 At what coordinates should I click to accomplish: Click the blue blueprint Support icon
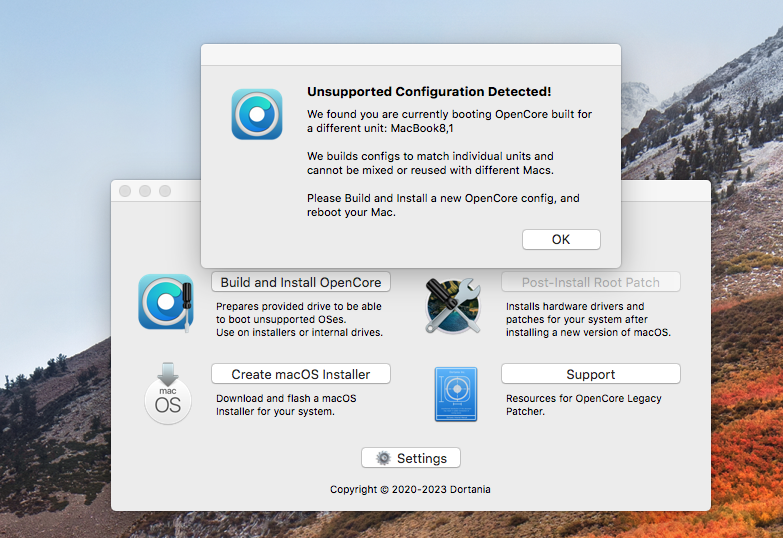pos(456,394)
